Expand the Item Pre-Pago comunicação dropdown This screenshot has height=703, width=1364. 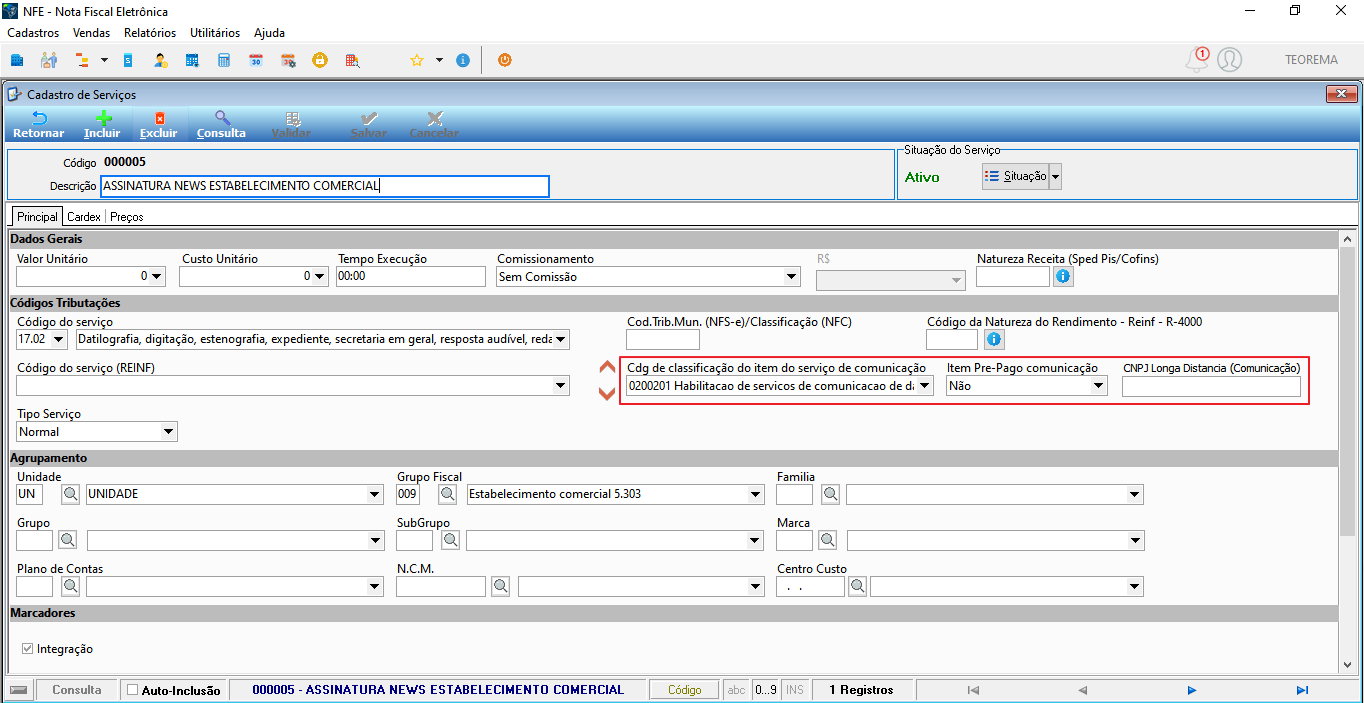[1098, 386]
